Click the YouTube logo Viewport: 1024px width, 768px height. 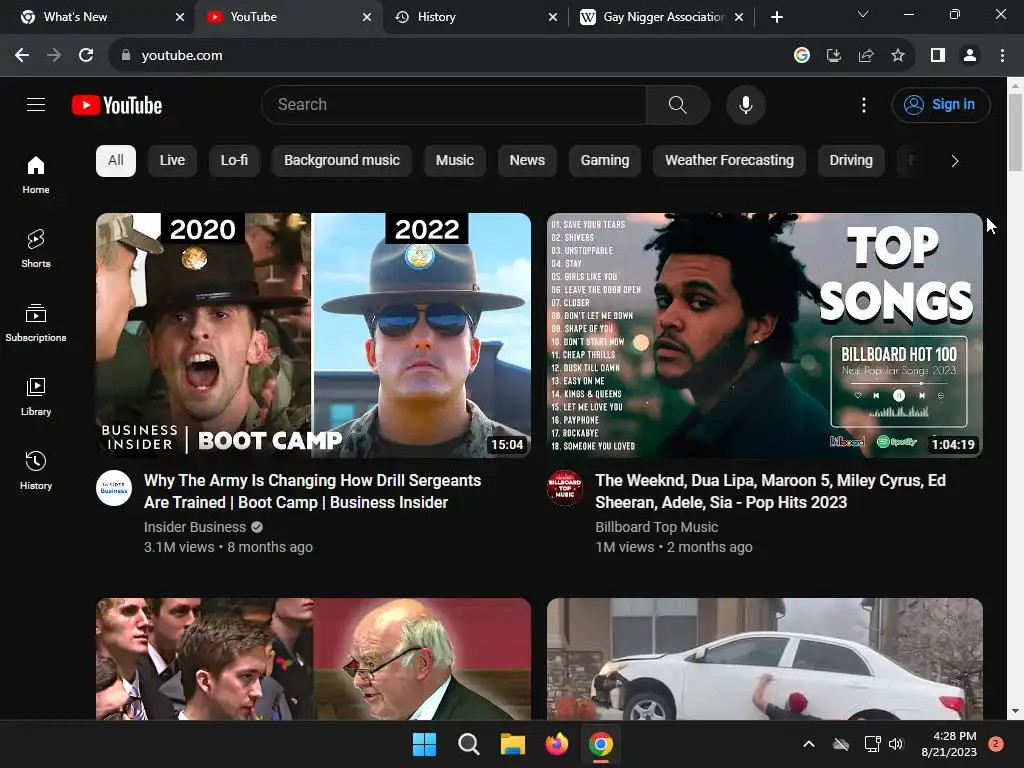(x=117, y=105)
